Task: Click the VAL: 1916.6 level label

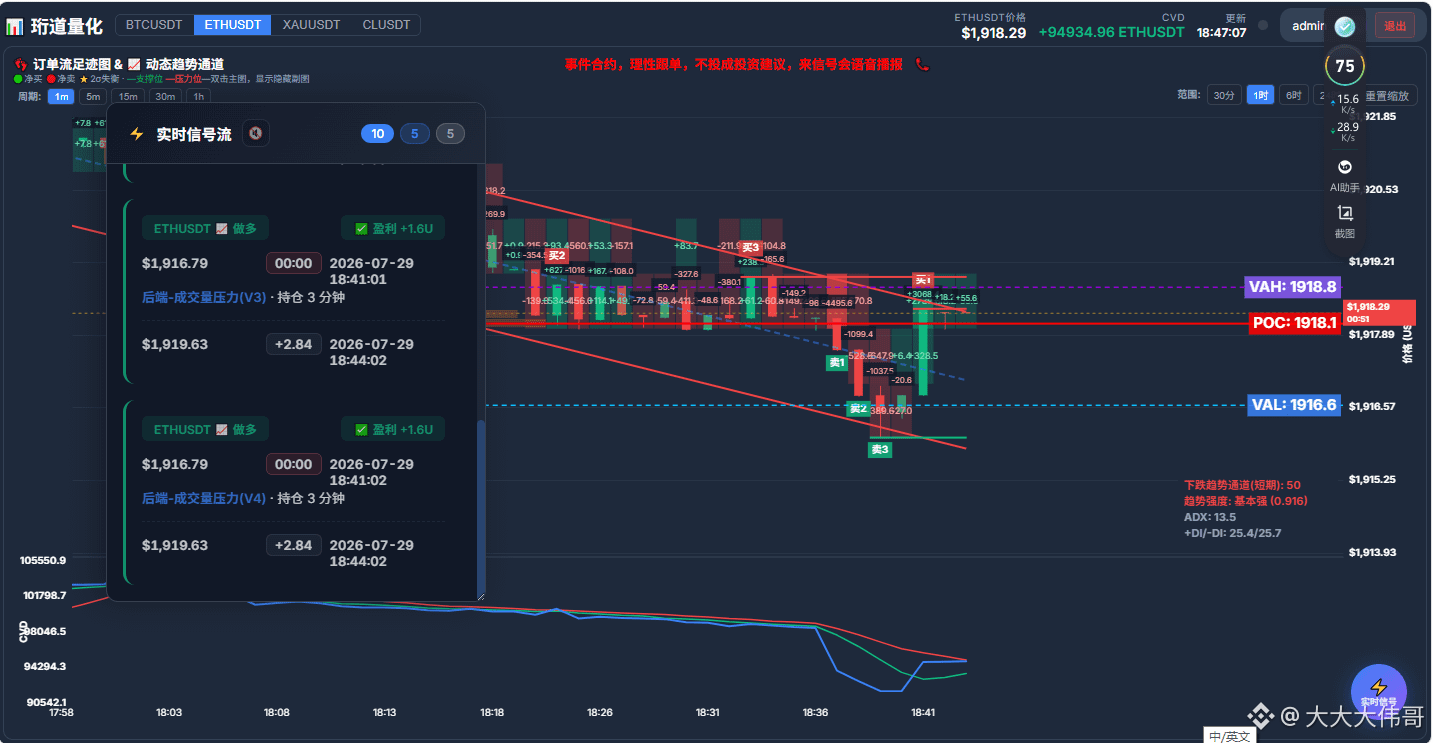Action: pos(1294,405)
